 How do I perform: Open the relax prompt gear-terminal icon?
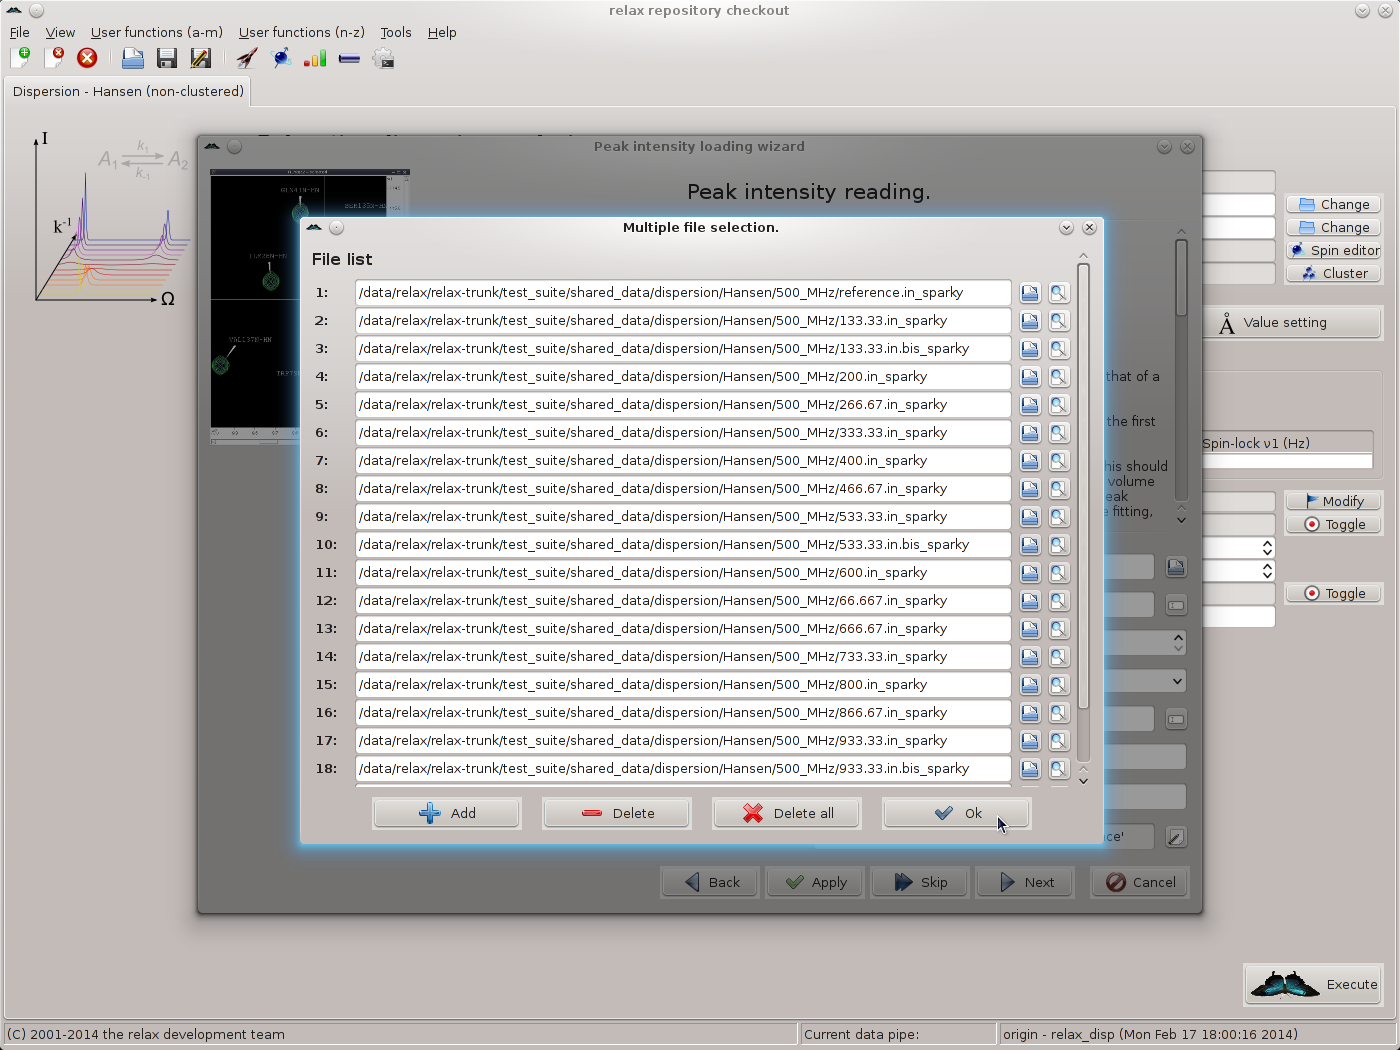click(x=383, y=58)
